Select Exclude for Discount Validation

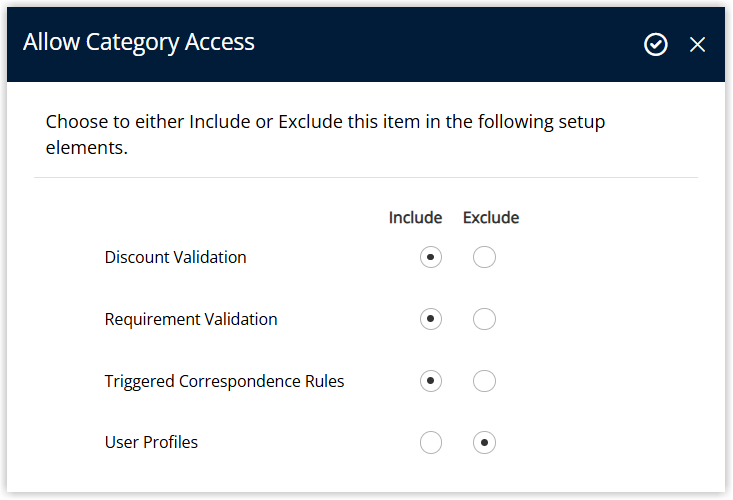484,257
